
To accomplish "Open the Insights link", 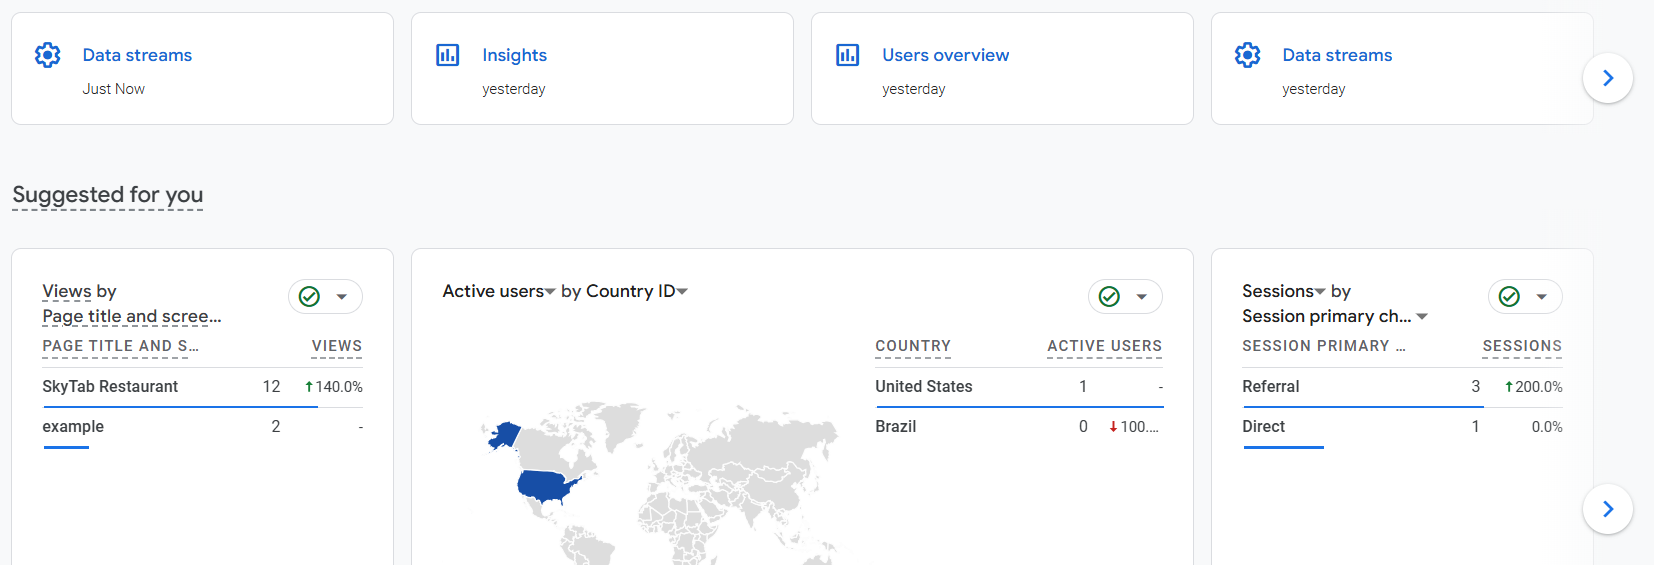I will coord(514,55).
